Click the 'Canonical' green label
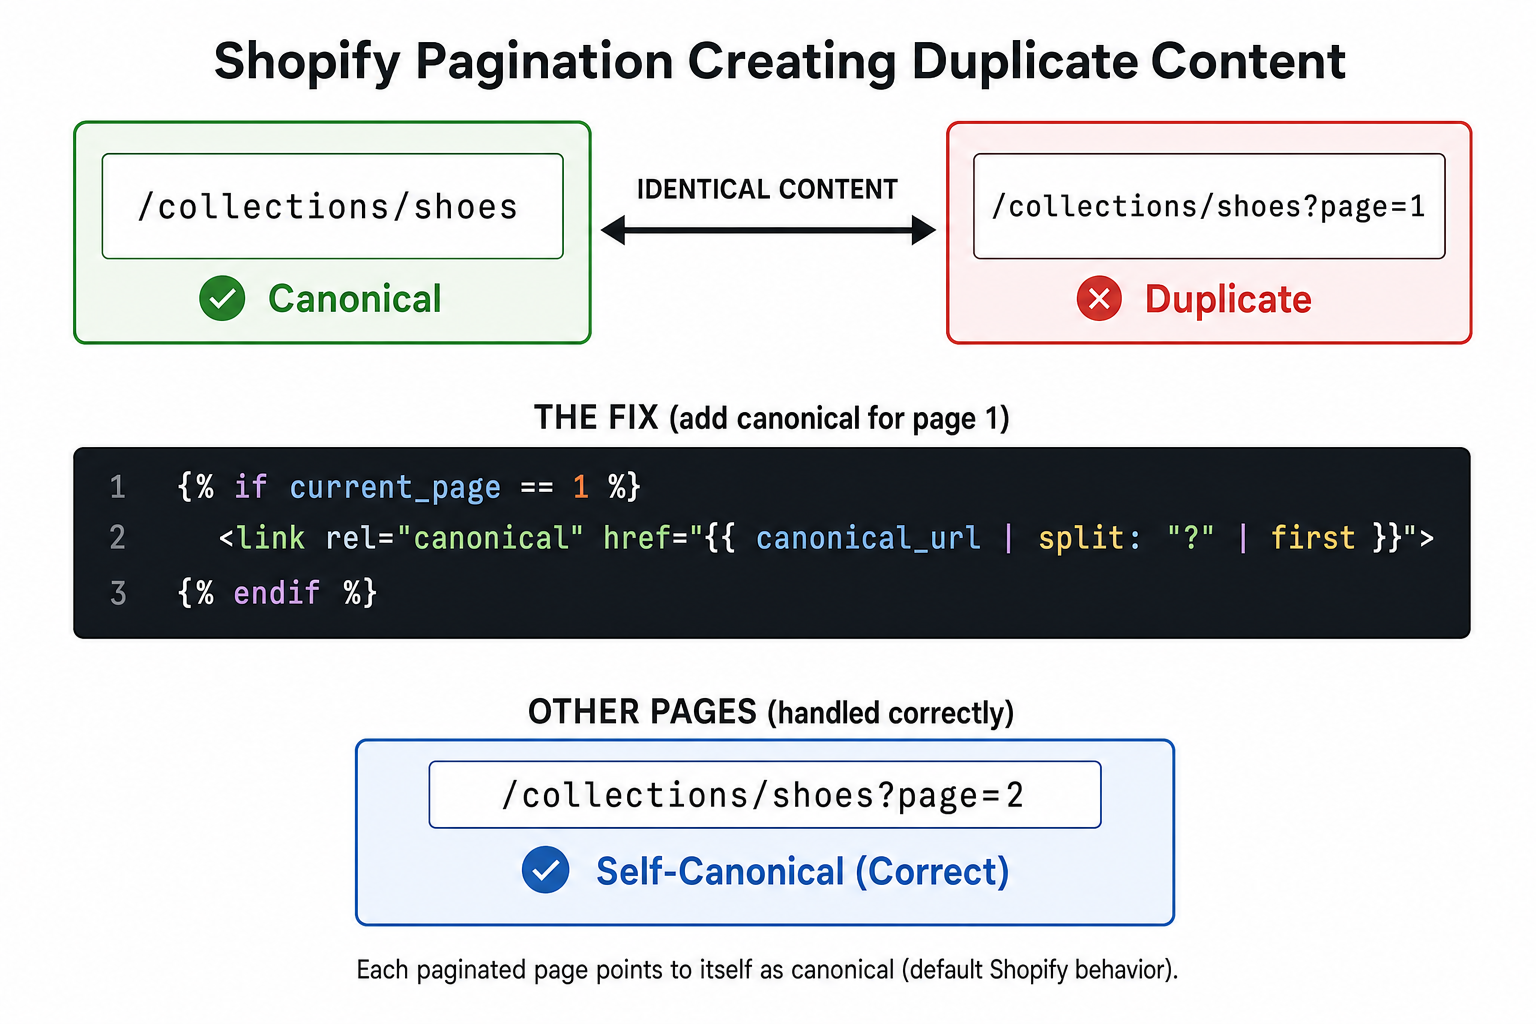This screenshot has width=1536, height=1024. coord(355,299)
